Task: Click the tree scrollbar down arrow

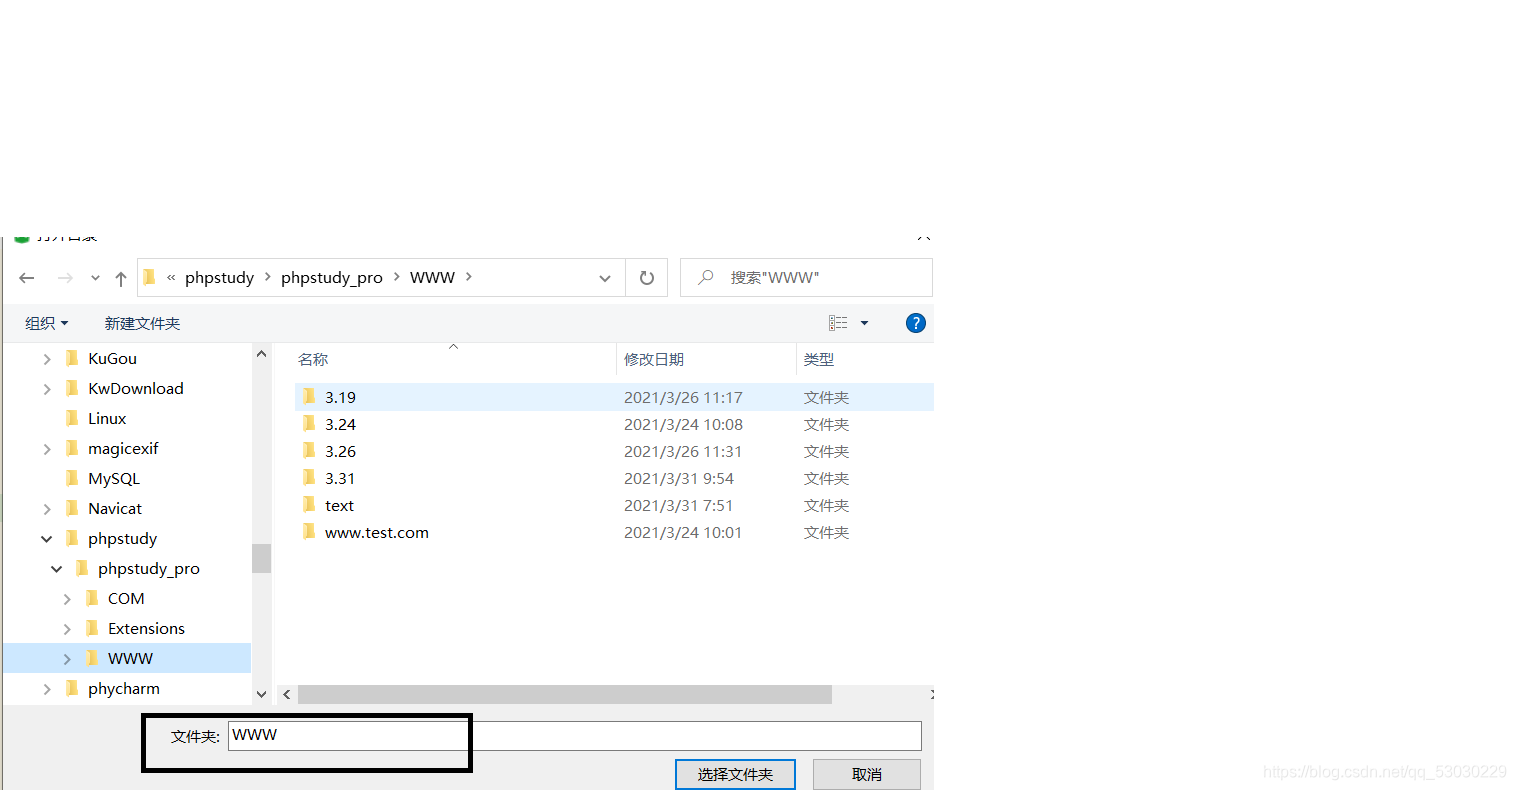Action: coord(261,694)
